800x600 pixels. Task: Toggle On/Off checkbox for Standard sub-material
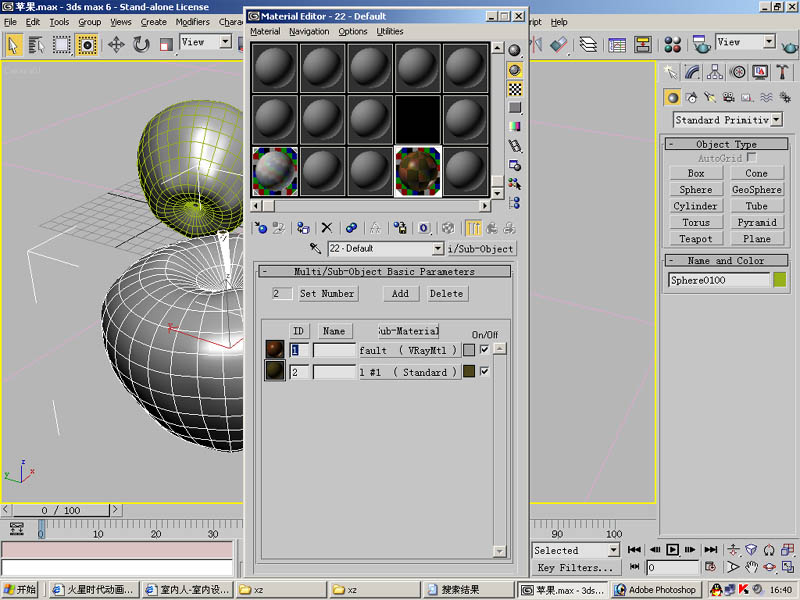[484, 371]
